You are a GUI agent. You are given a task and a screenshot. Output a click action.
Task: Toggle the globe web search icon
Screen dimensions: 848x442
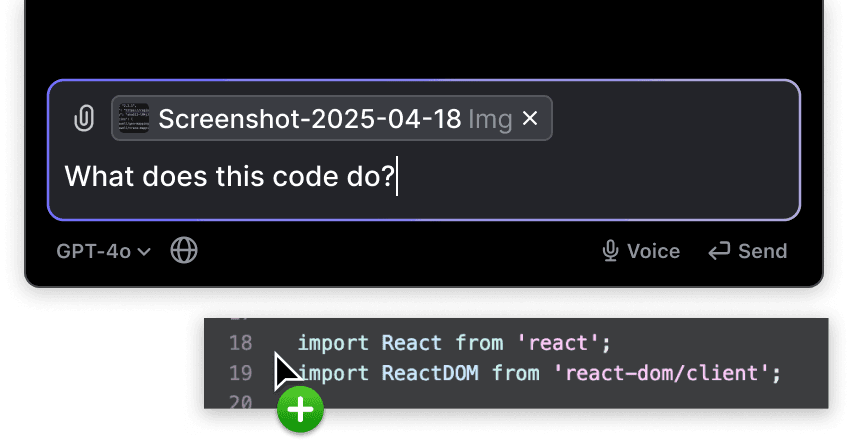point(184,250)
